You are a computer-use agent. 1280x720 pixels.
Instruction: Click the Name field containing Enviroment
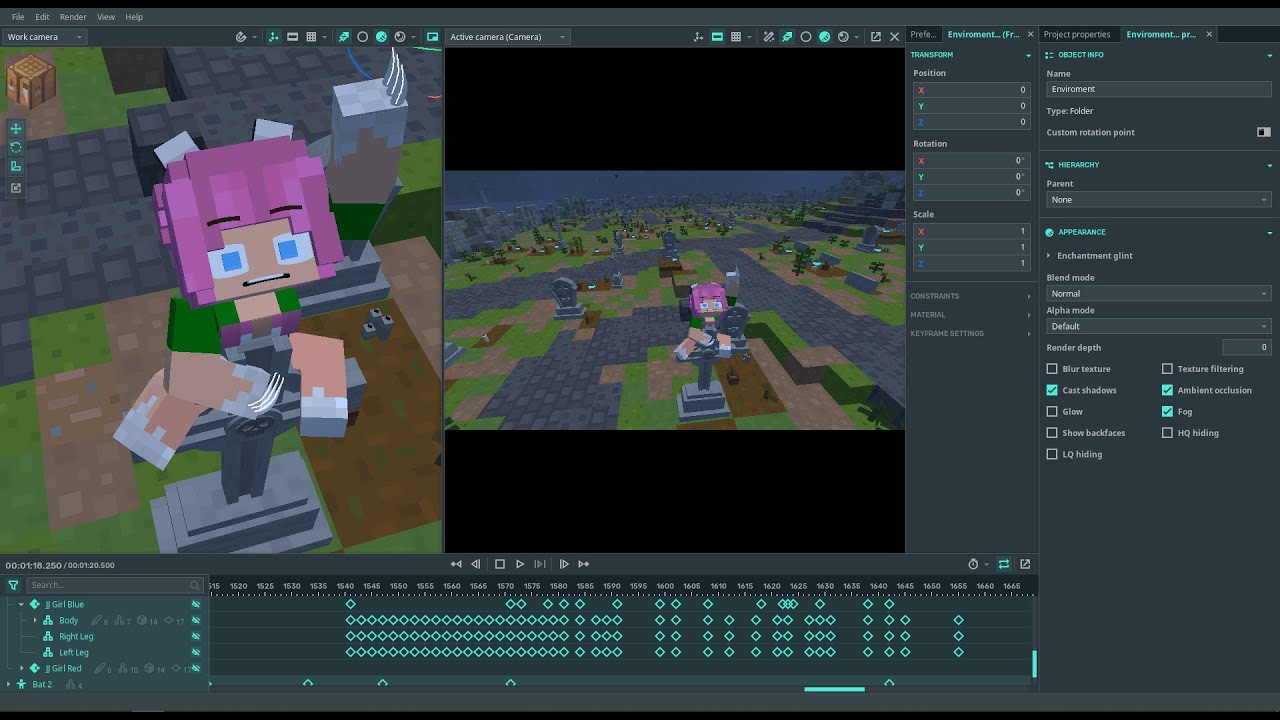1158,89
